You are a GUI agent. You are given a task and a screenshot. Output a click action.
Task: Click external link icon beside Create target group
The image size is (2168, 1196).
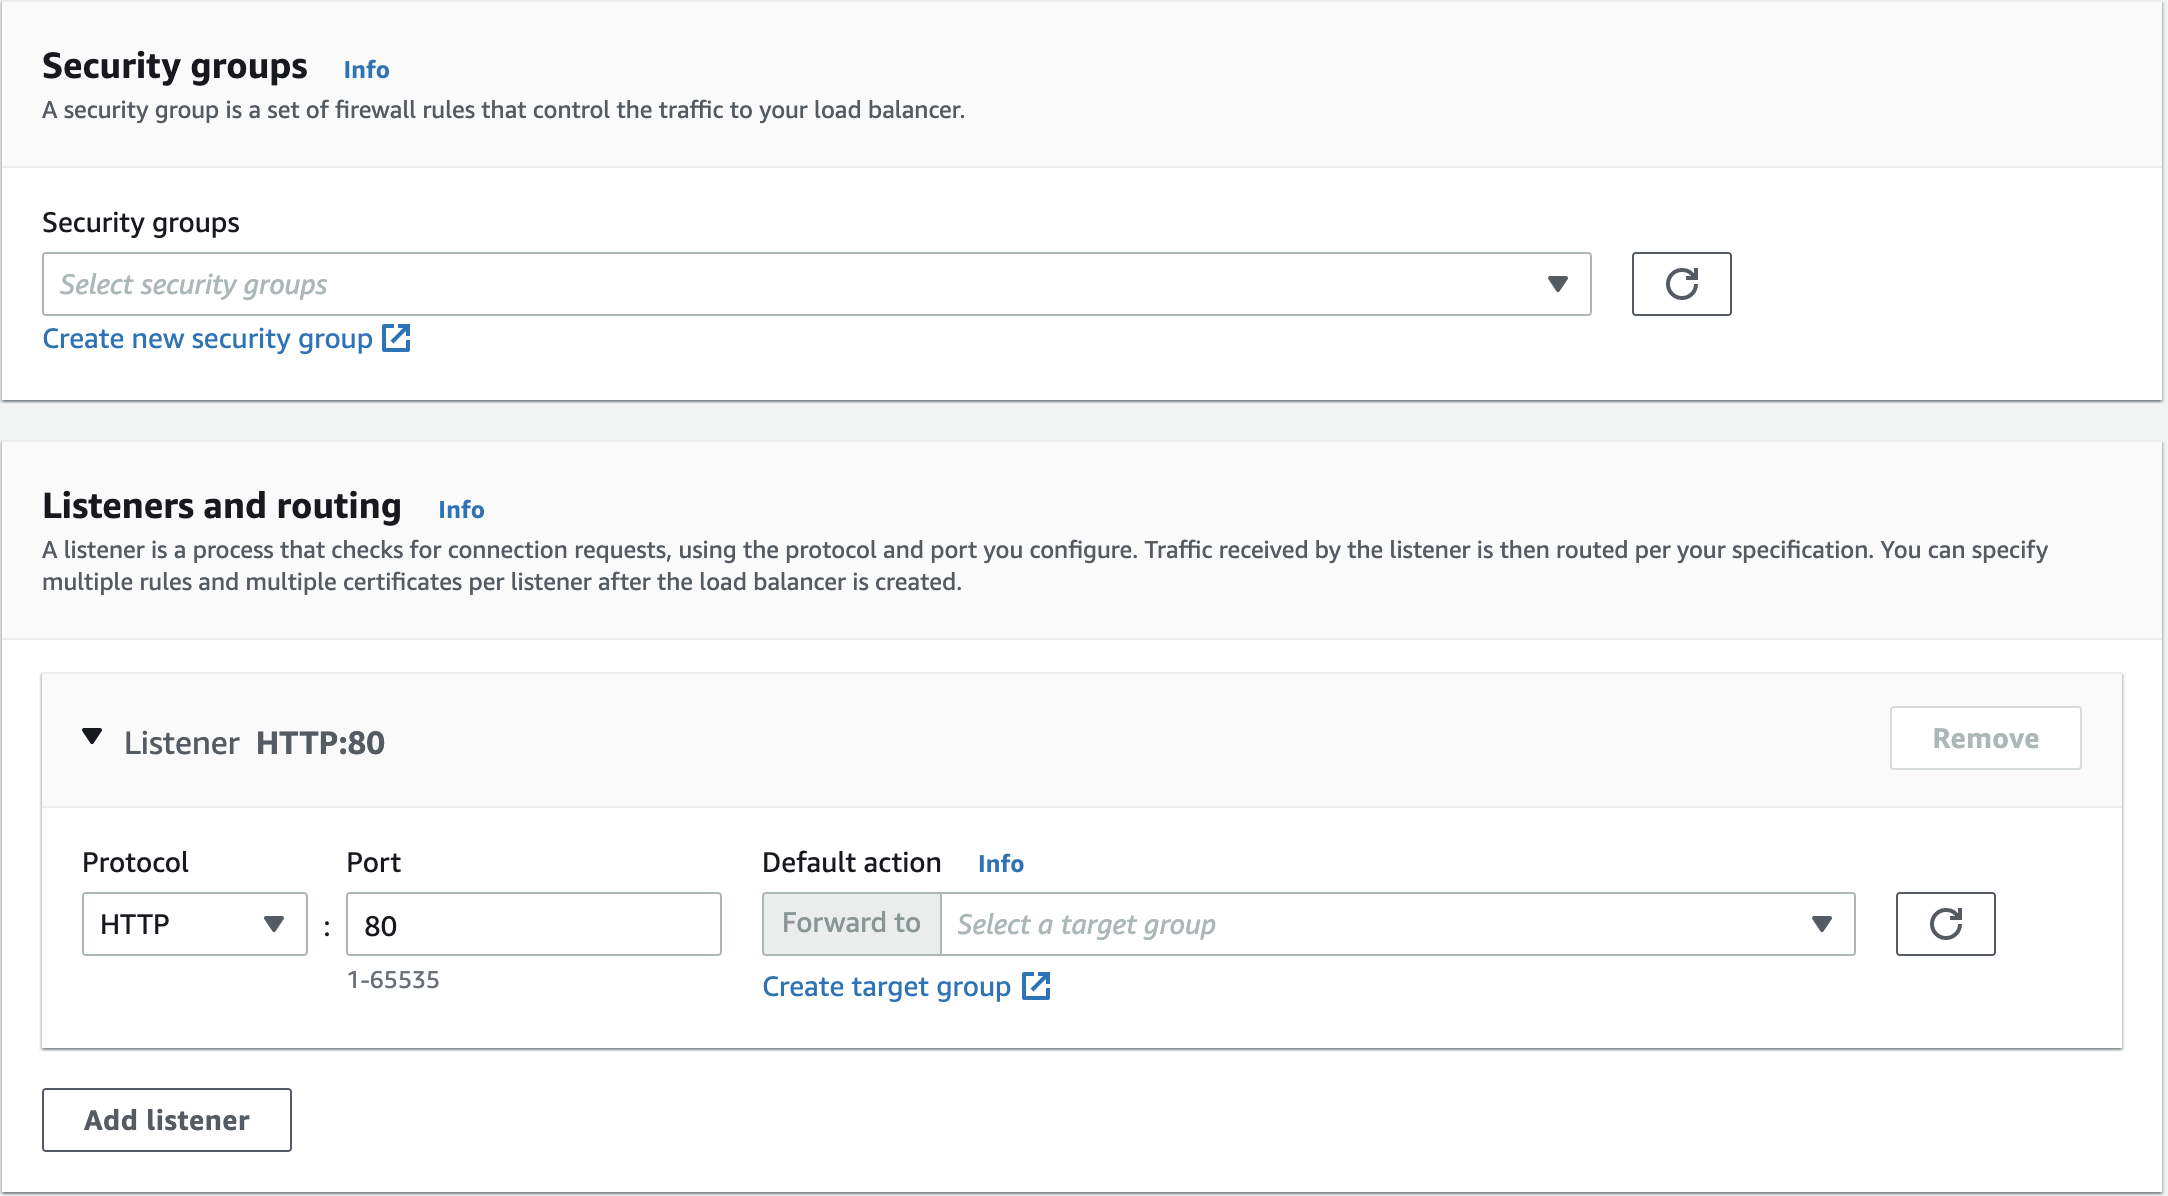[x=1036, y=986]
